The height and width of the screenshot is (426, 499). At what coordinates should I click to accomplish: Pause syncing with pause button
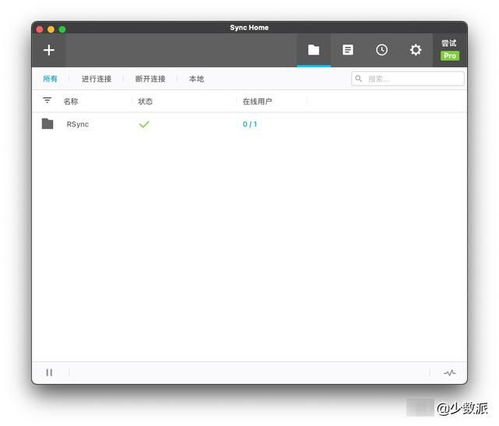click(x=49, y=372)
